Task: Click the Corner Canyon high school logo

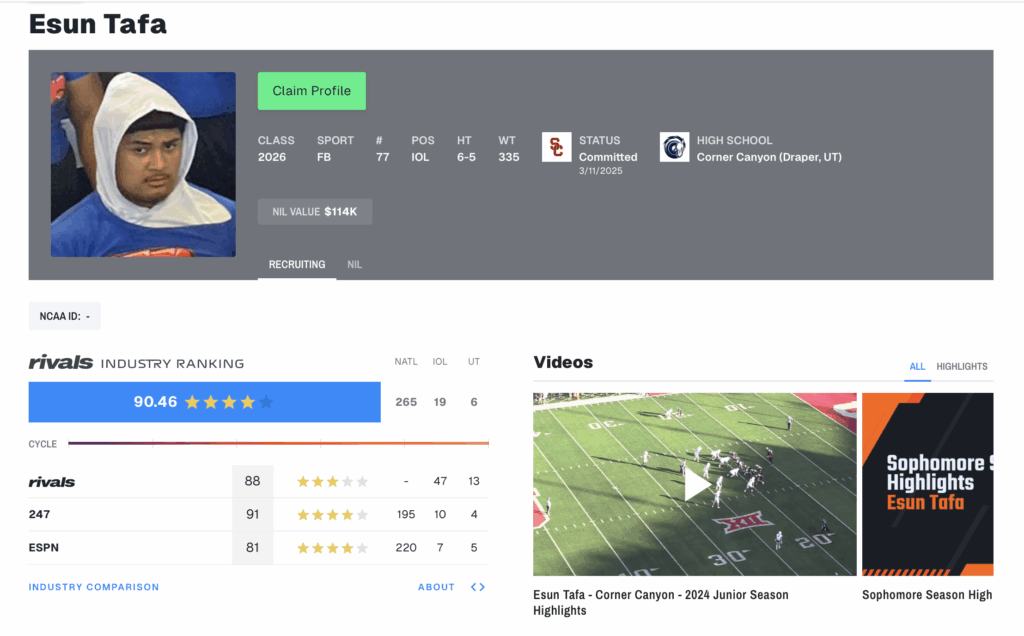Action: 674,147
